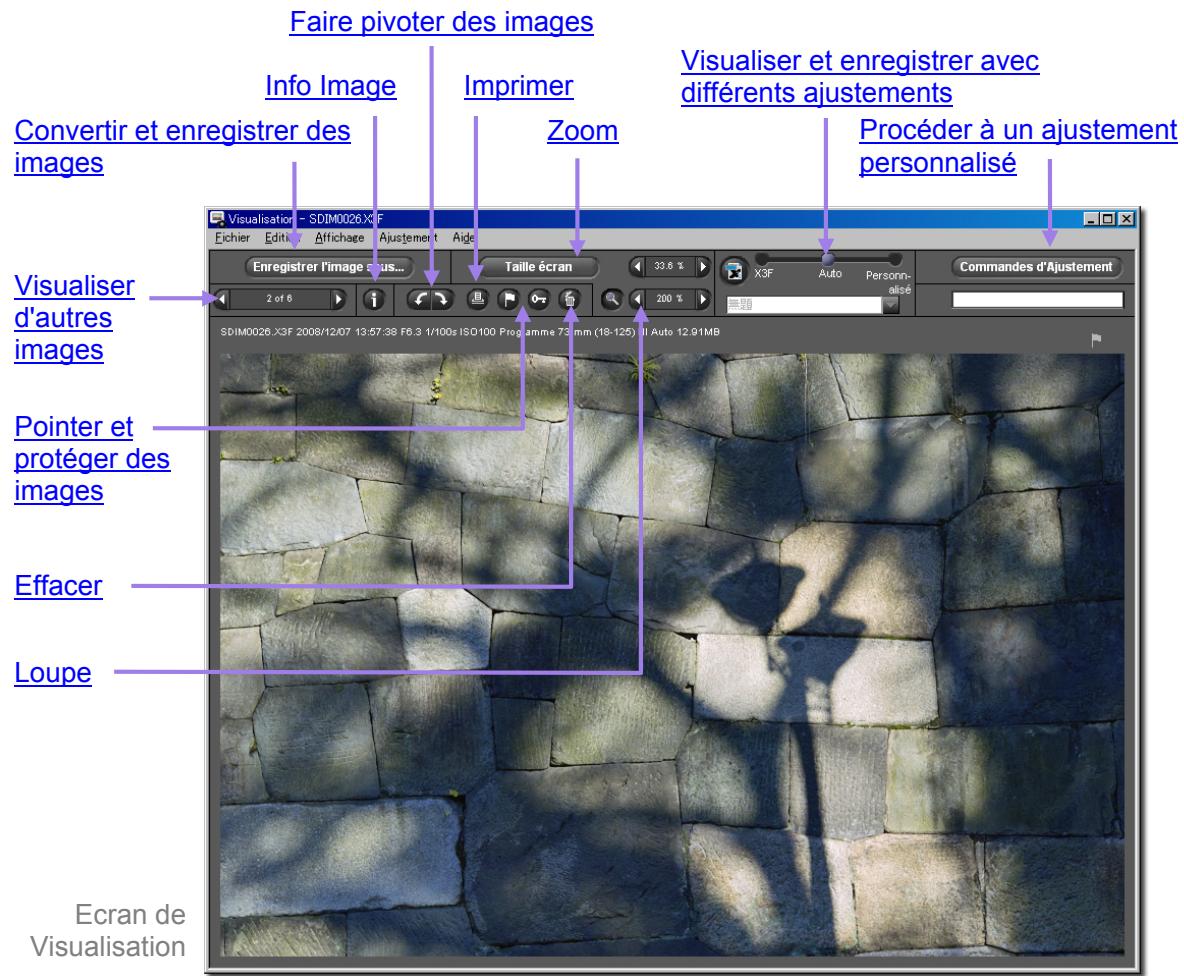Go to next image (right of 2 of 6)

338,300
